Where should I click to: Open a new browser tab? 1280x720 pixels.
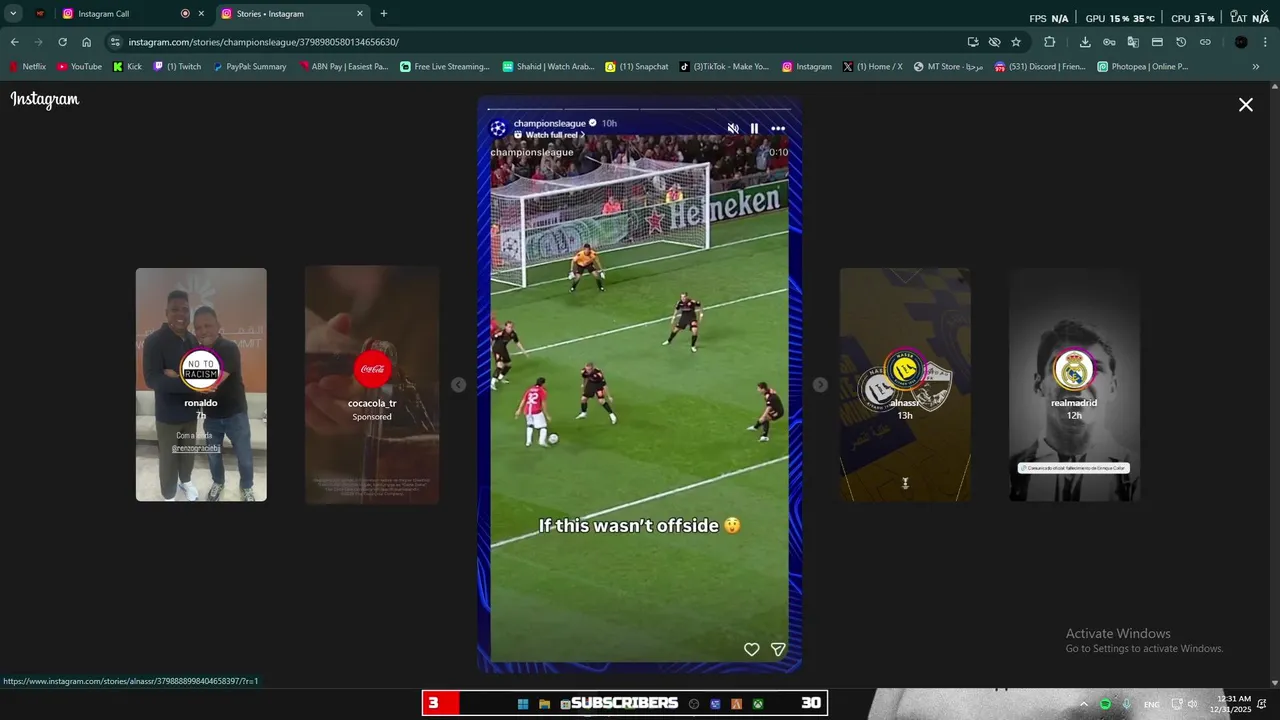(x=383, y=14)
